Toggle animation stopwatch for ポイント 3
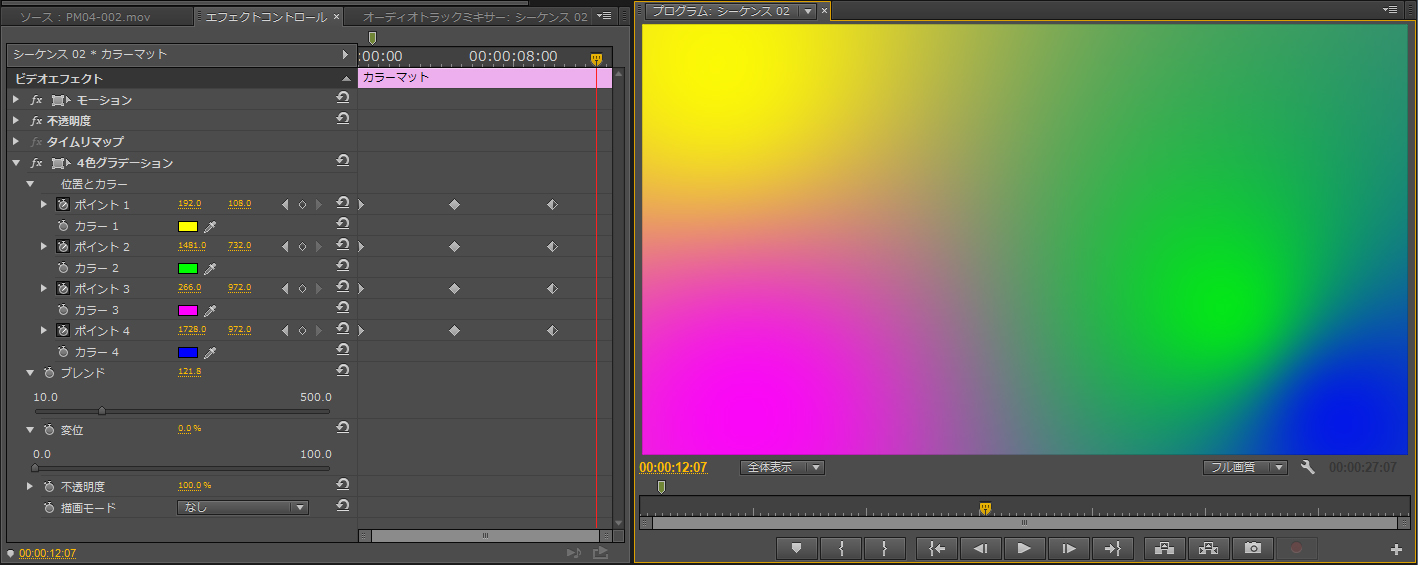 point(62,289)
